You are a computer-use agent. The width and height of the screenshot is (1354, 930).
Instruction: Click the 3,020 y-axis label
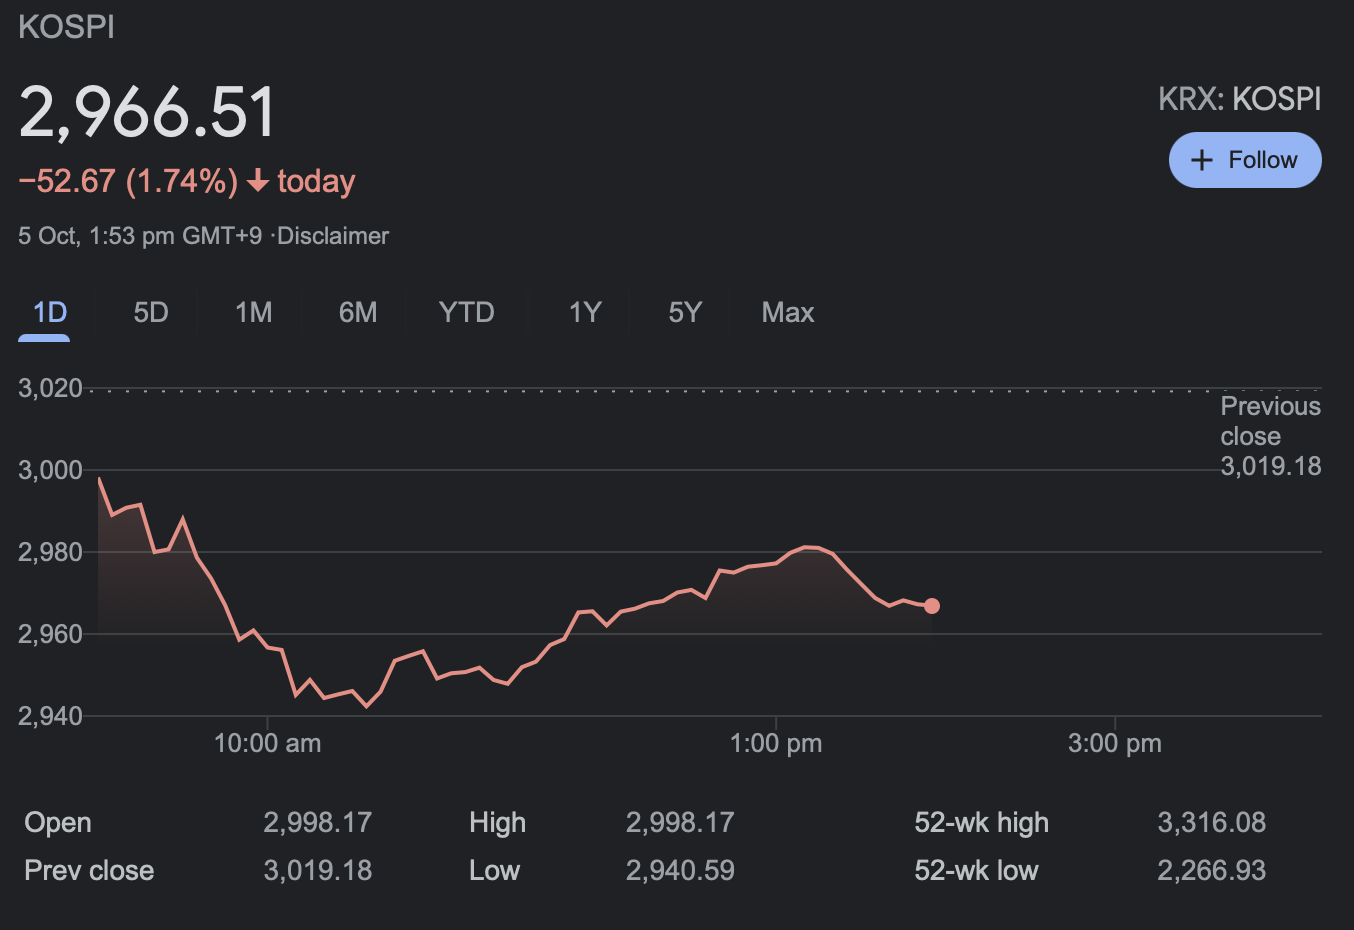click(50, 388)
